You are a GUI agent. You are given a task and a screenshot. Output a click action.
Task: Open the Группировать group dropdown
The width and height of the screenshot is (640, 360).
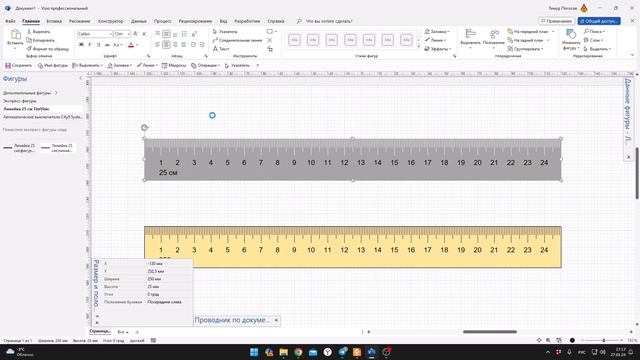coord(526,49)
